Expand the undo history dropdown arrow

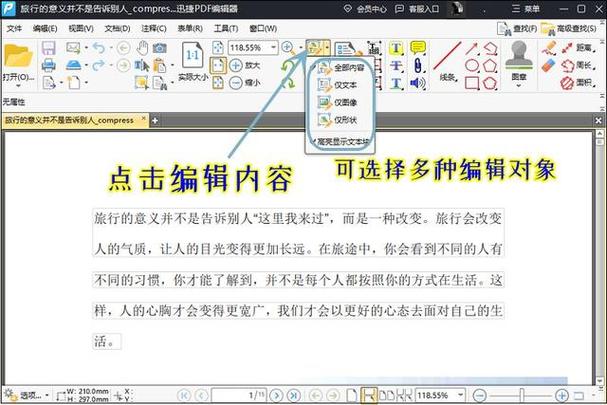click(111, 48)
